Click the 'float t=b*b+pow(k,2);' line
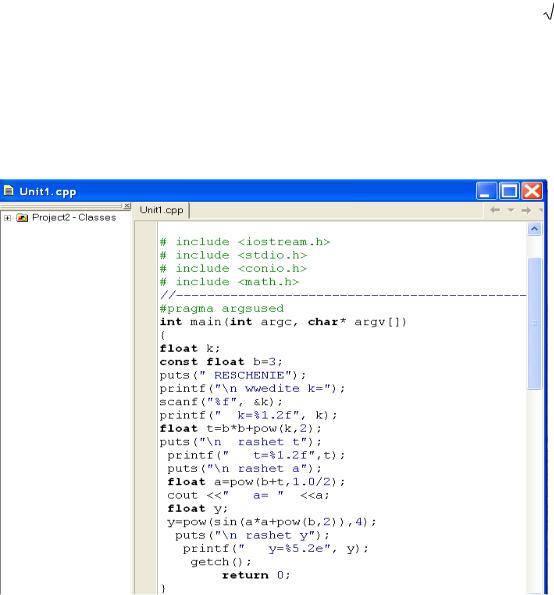 pos(241,428)
